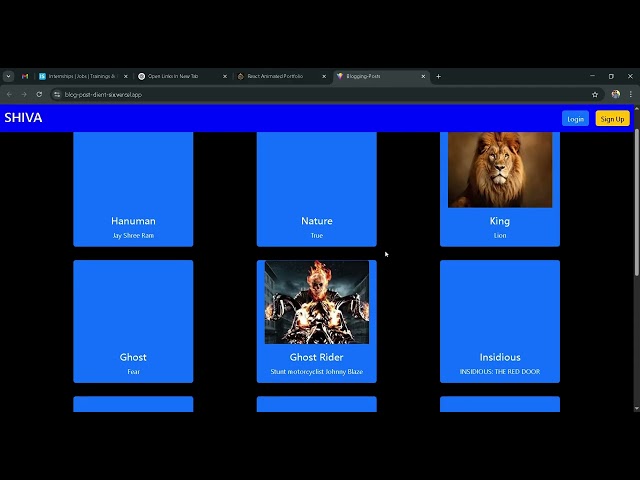View site information icon in address bar
The width and height of the screenshot is (640, 480).
(57, 95)
